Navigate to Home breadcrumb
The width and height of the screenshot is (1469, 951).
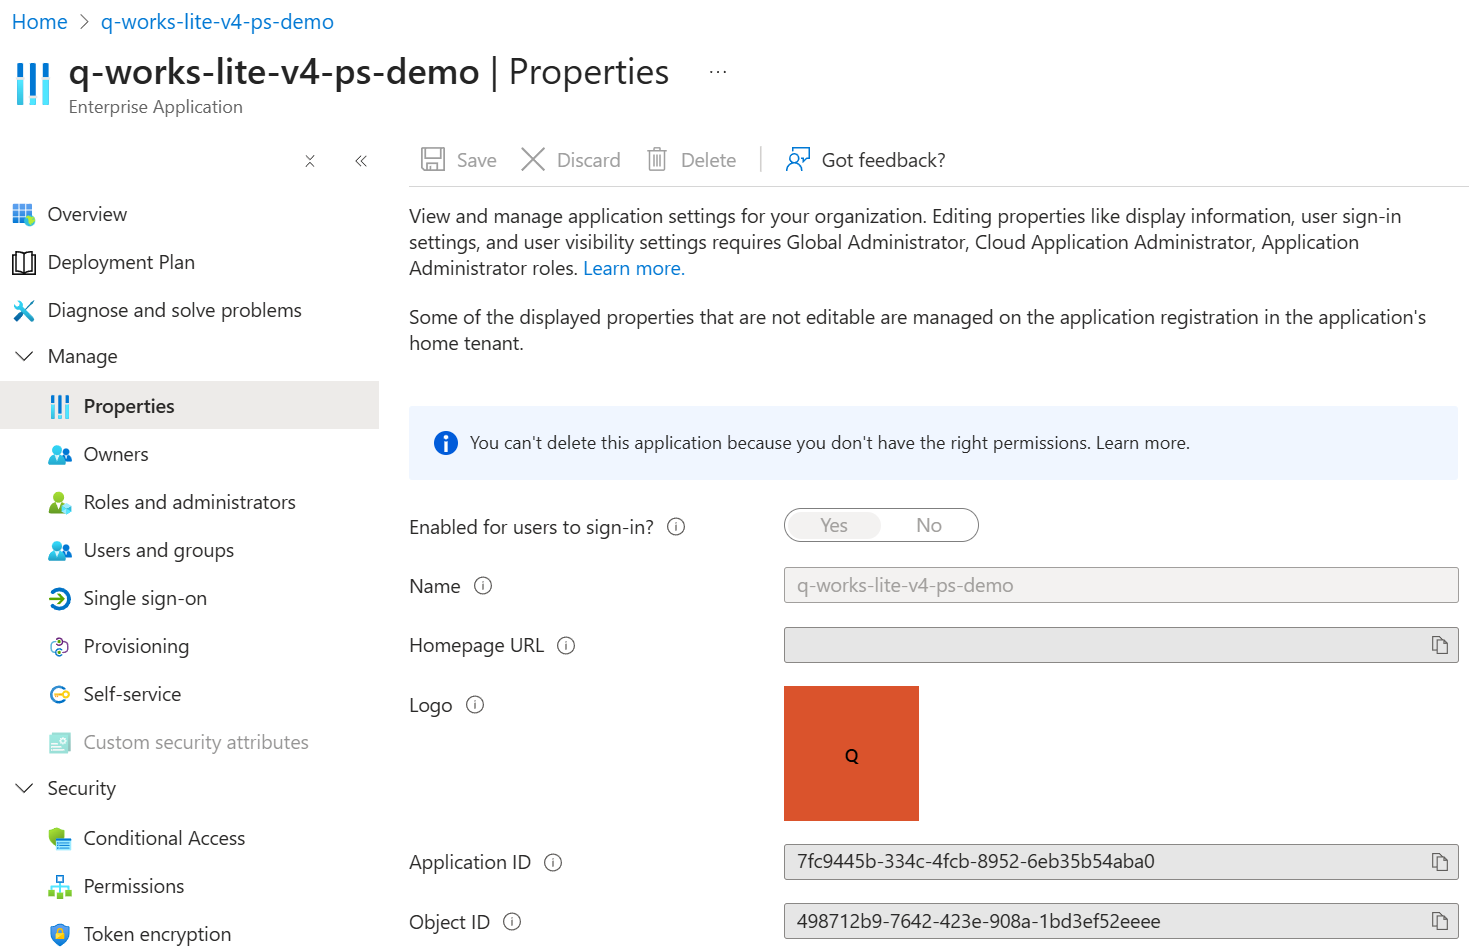pyautogui.click(x=40, y=22)
